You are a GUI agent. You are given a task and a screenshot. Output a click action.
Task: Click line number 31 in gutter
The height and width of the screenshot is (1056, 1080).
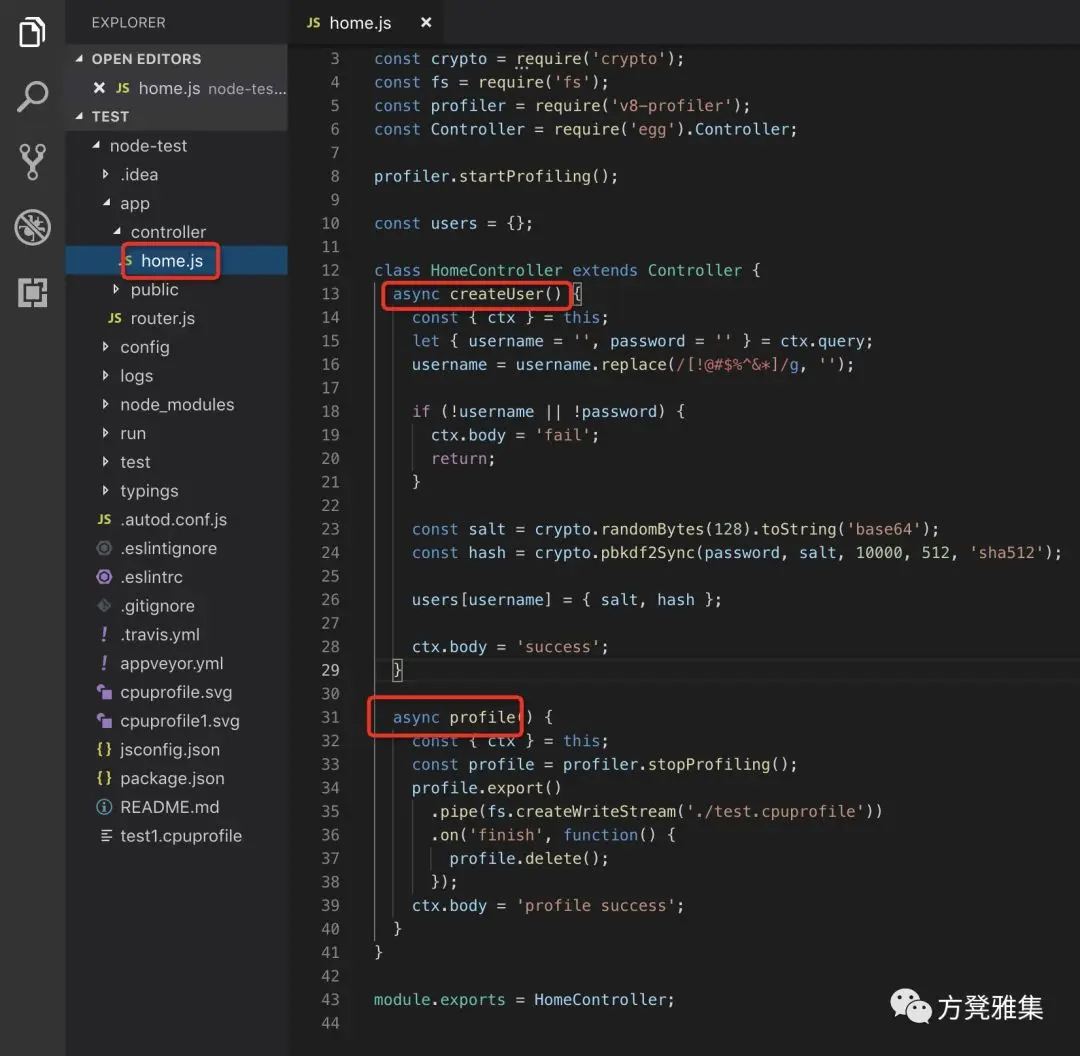pyautogui.click(x=330, y=717)
